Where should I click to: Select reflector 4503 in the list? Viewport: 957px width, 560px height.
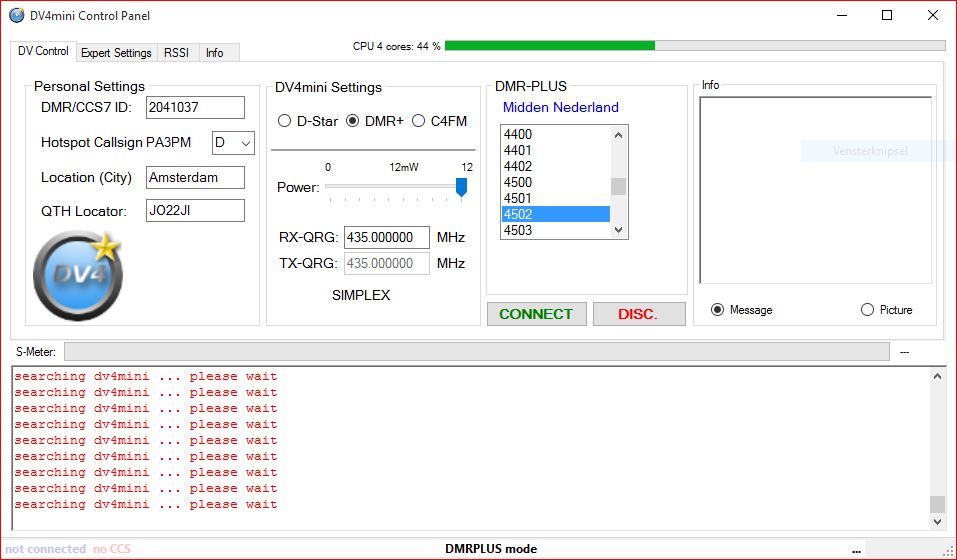tap(555, 230)
